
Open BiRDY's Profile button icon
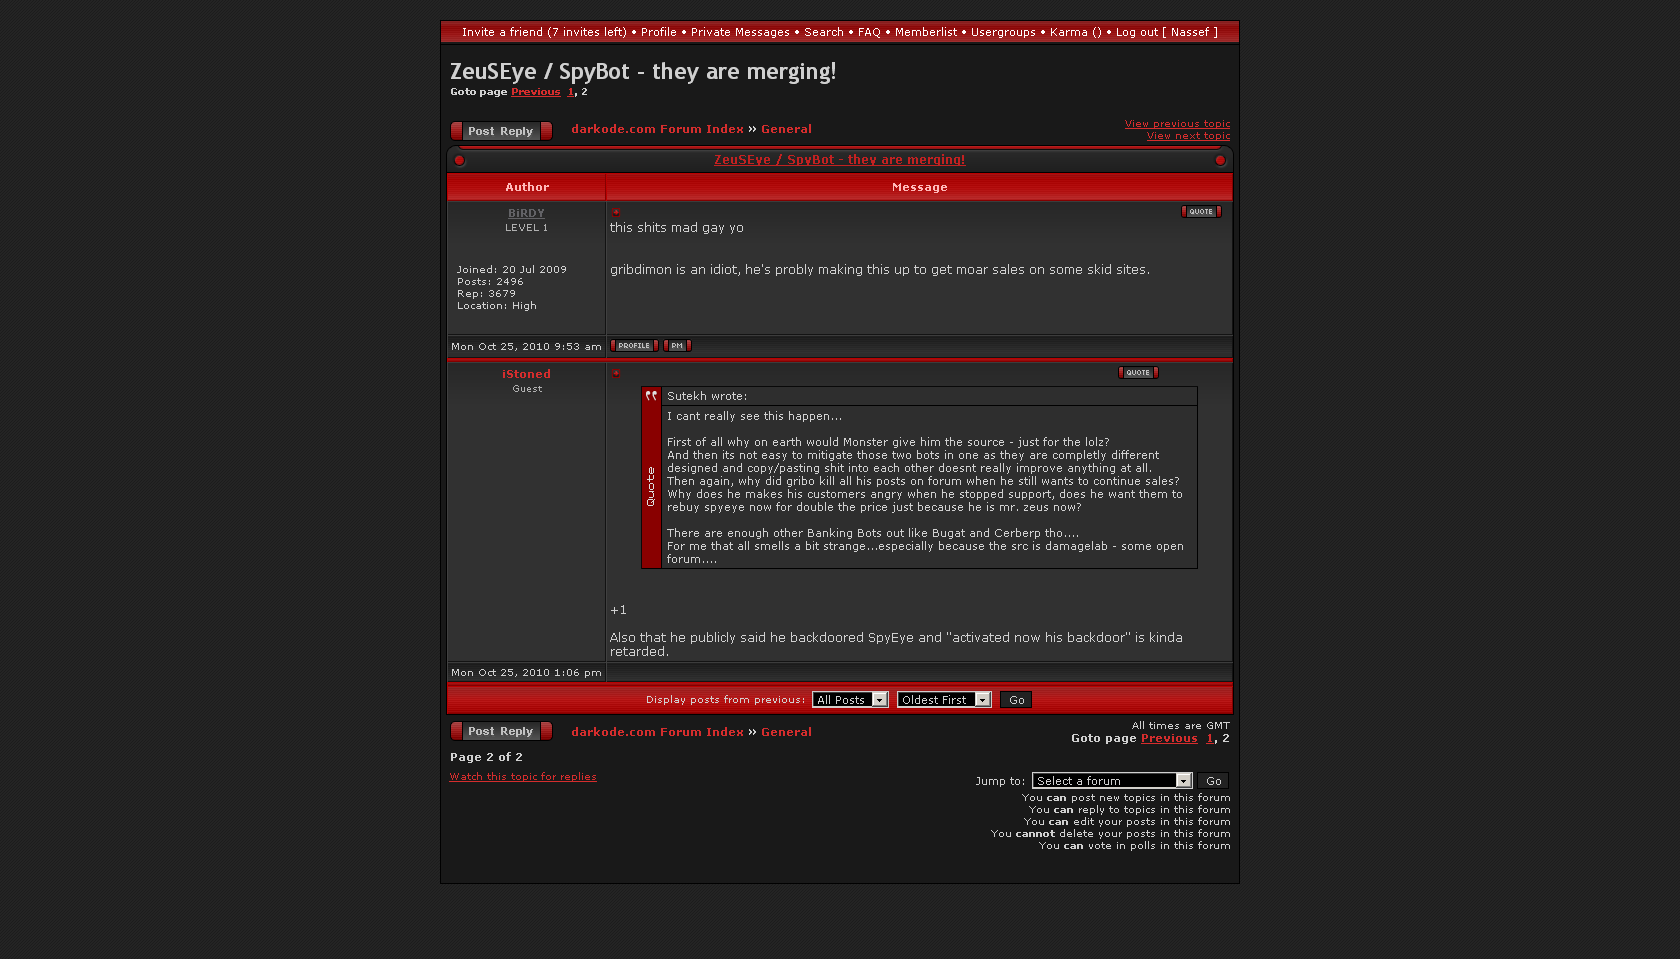(x=634, y=346)
